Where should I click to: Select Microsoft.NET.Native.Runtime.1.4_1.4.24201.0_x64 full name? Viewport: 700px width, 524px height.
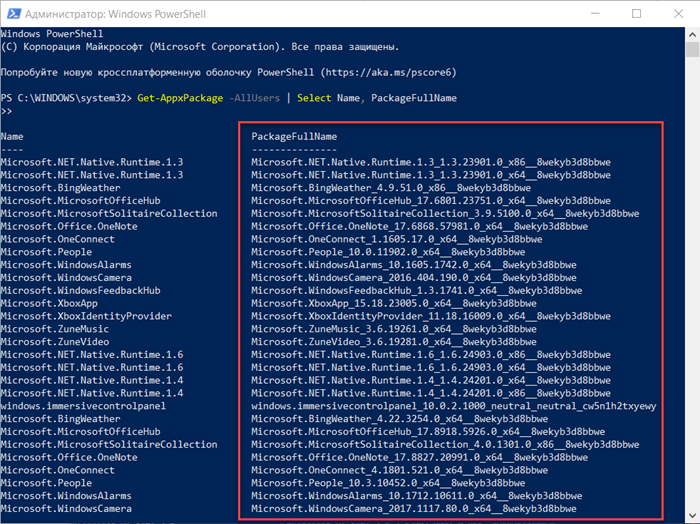[431, 380]
